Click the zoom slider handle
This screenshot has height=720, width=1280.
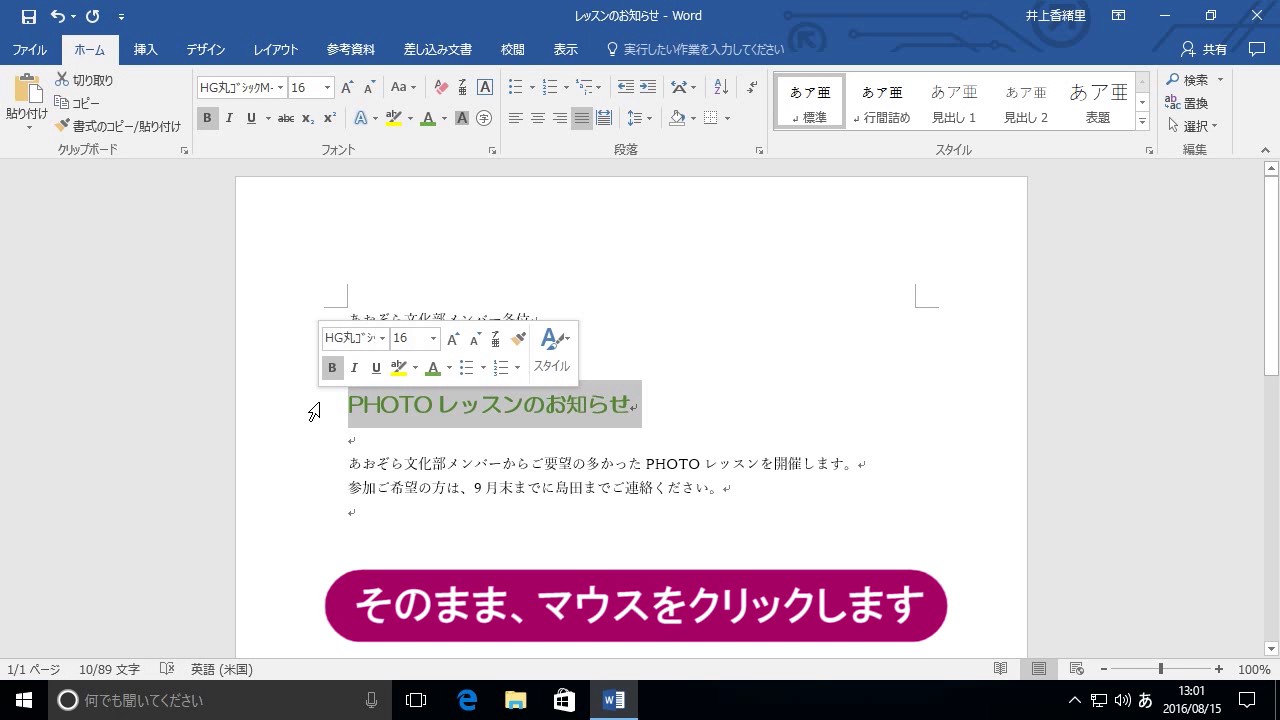(1161, 669)
